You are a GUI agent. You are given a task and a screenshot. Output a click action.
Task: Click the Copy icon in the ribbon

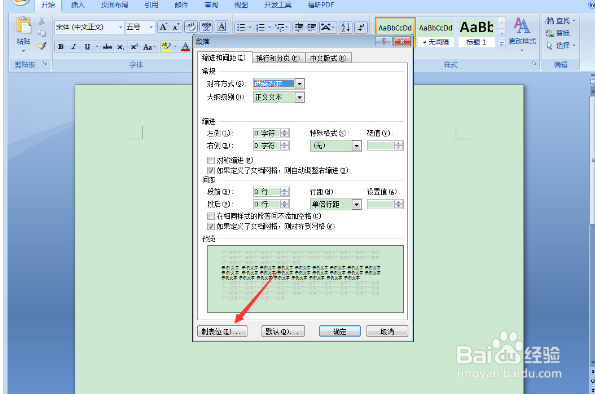pos(42,33)
